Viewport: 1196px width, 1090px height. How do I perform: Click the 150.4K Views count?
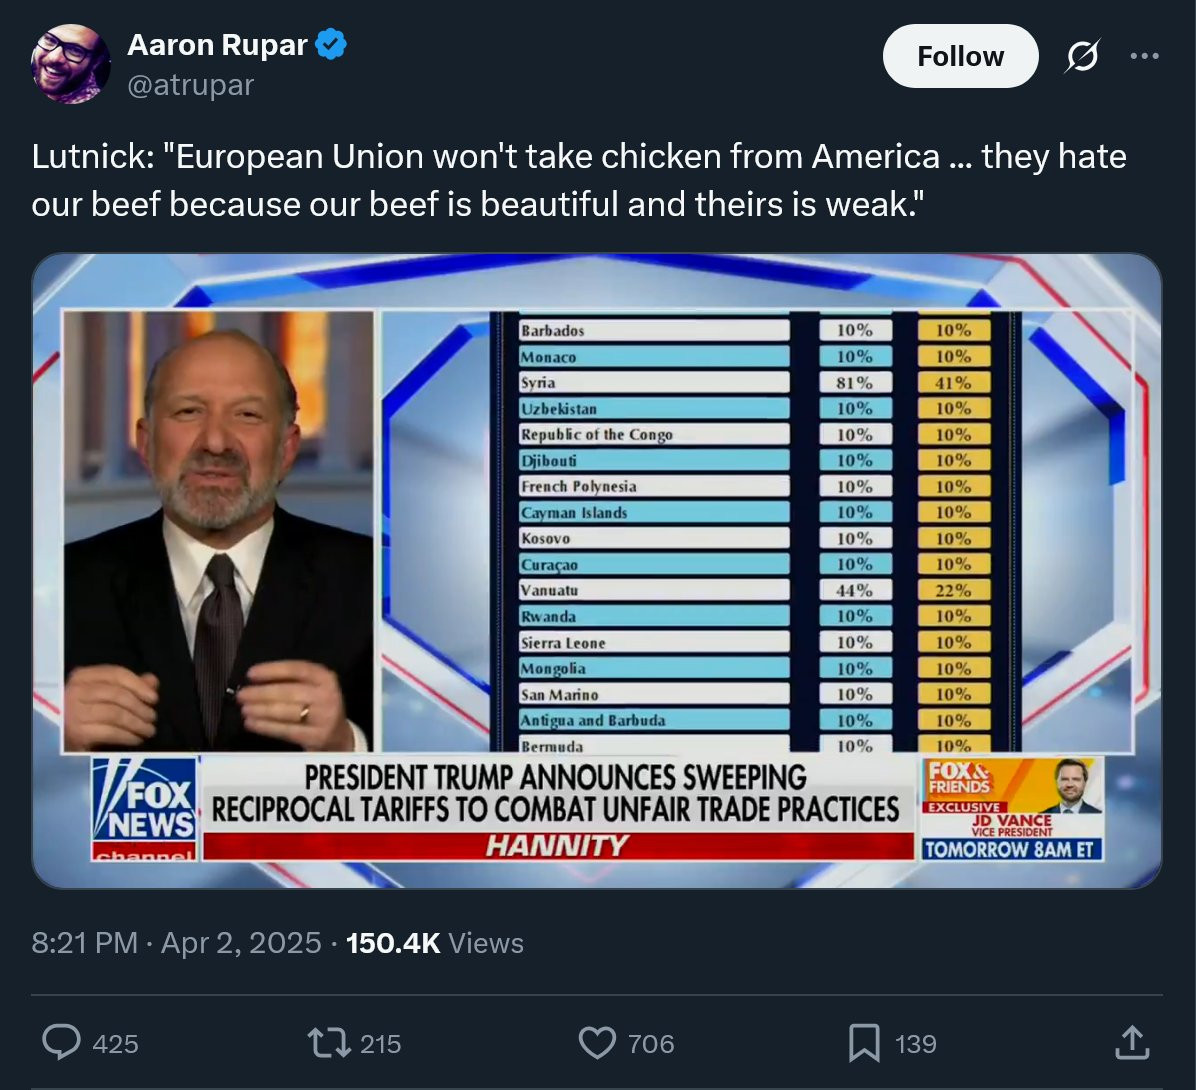(x=434, y=943)
